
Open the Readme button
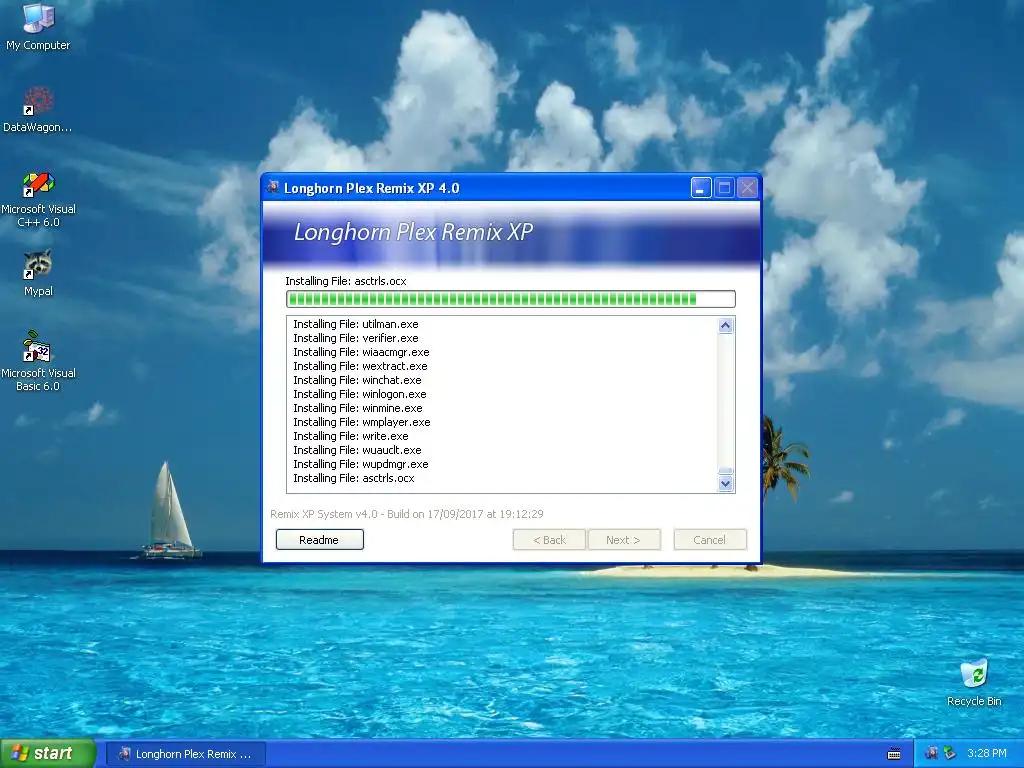(319, 540)
